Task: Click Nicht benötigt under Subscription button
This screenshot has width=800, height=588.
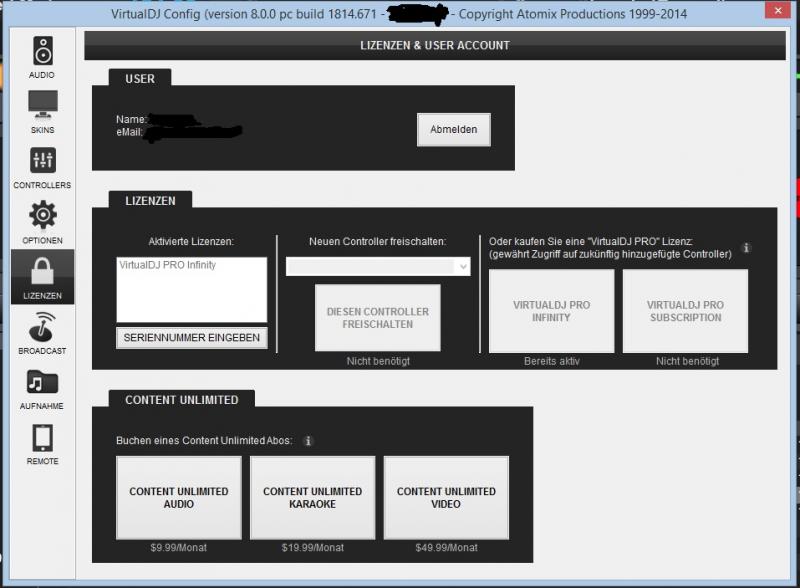Action: pos(687,361)
